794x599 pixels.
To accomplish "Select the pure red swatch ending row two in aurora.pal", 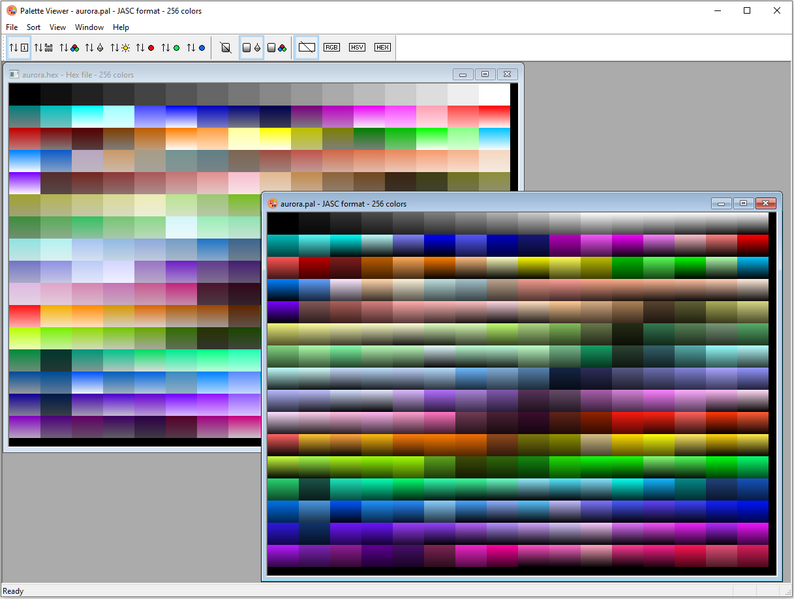I will click(x=752, y=245).
